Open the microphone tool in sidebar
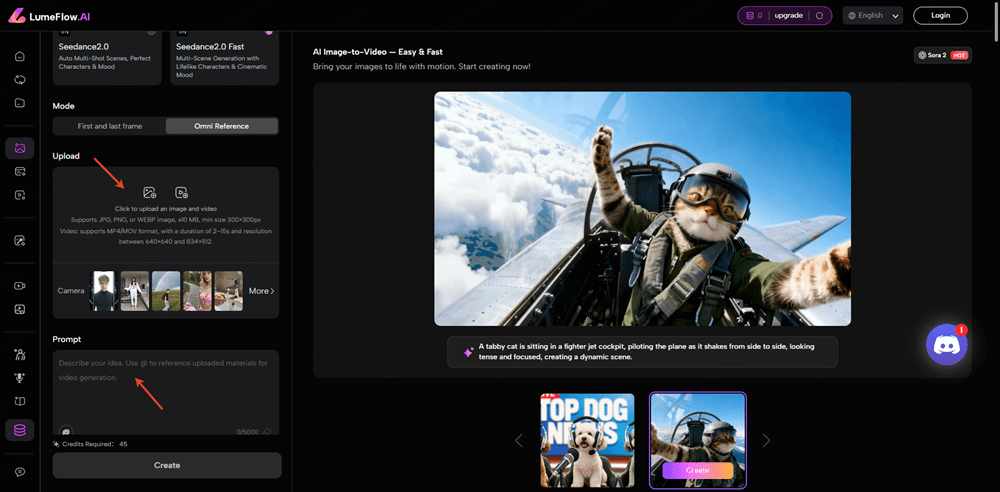Viewport: 1000px width, 492px height. [19, 377]
